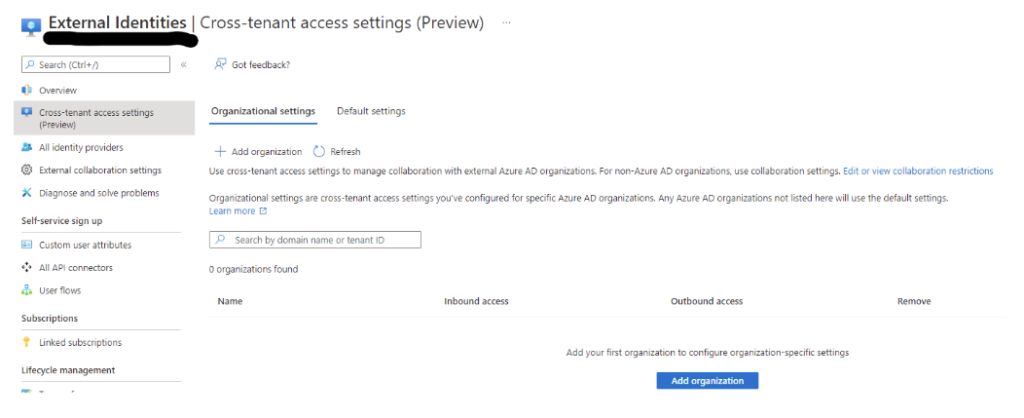Select Cross-tenant access settings (Preview) menu item
The width and height of the screenshot is (1024, 418).
(x=104, y=118)
